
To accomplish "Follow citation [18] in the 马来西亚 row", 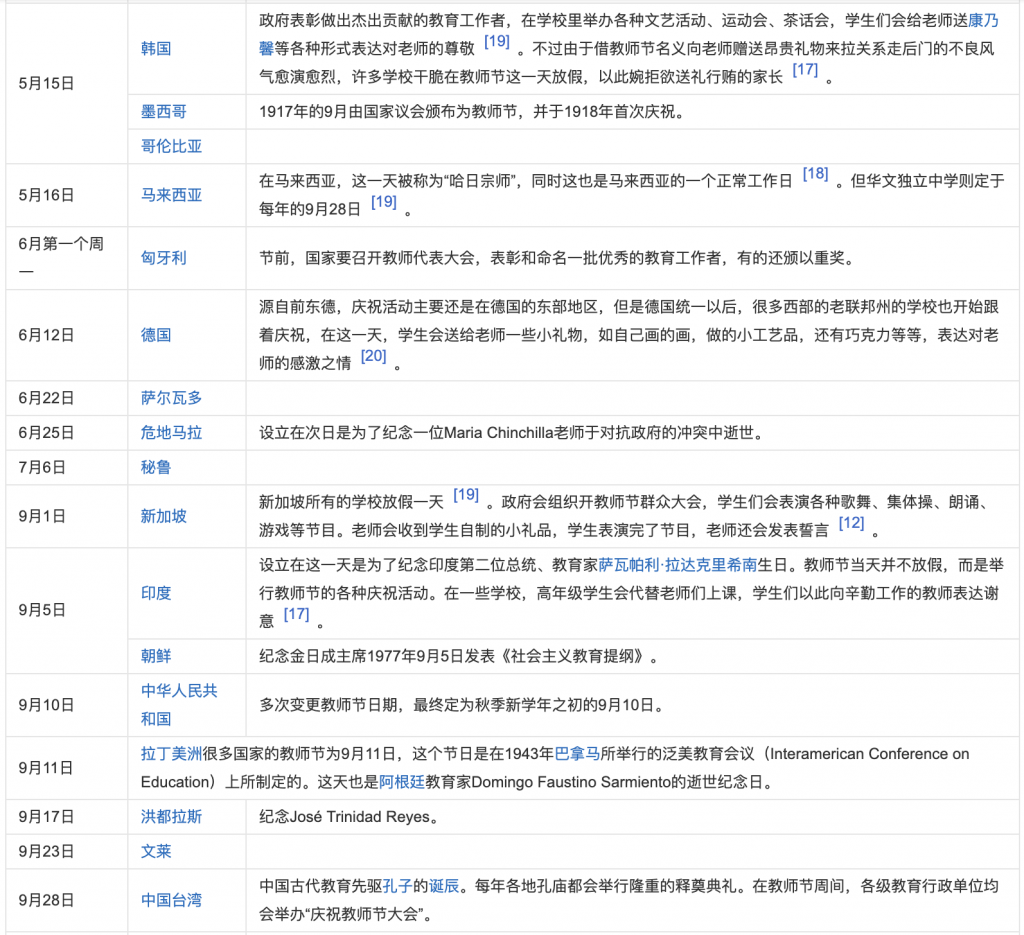I will [x=815, y=174].
